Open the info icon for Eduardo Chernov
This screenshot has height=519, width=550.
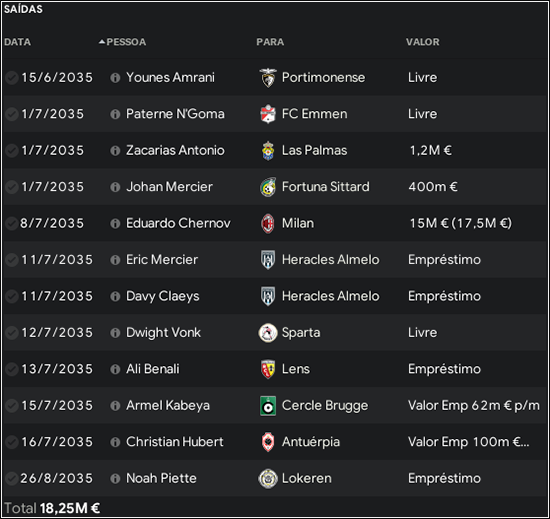(x=115, y=223)
